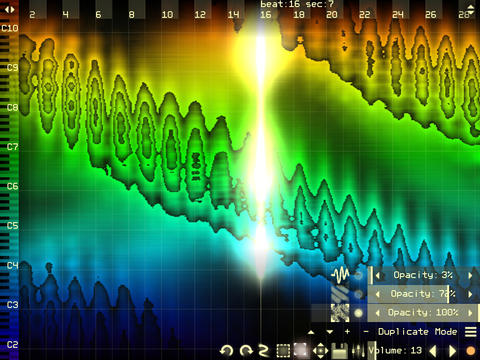480x360 pixels.
Task: Click beat 22 on the timeline ruler
Action: click(x=364, y=14)
